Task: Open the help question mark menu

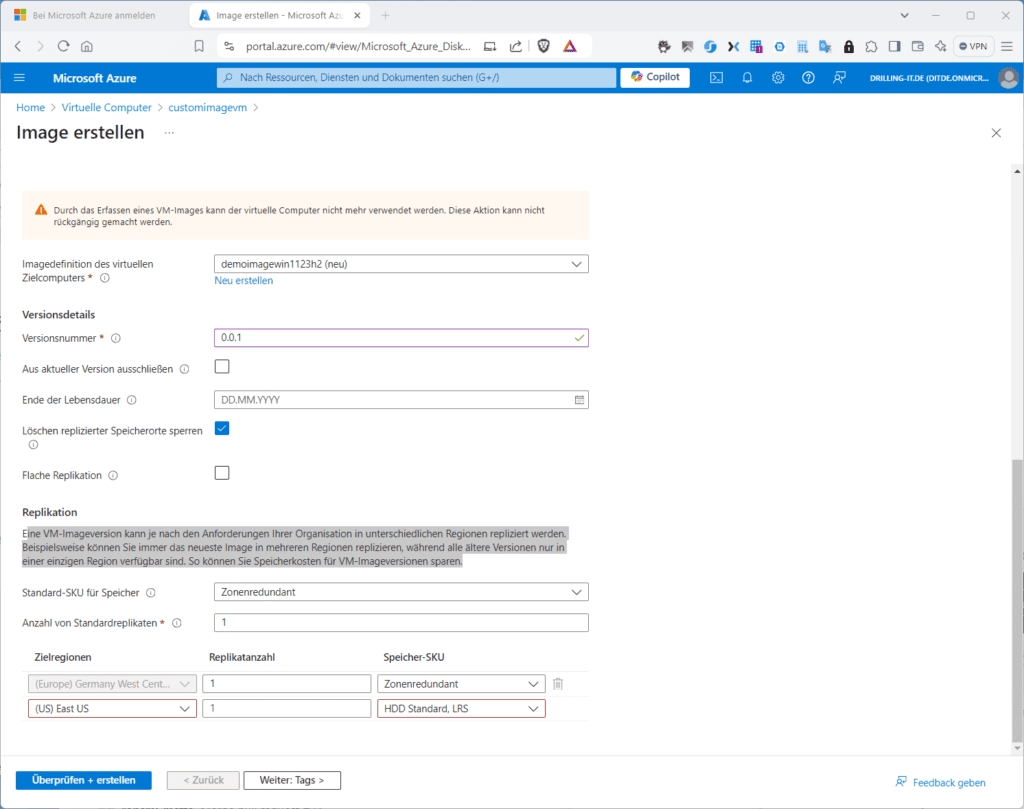Action: tap(808, 78)
